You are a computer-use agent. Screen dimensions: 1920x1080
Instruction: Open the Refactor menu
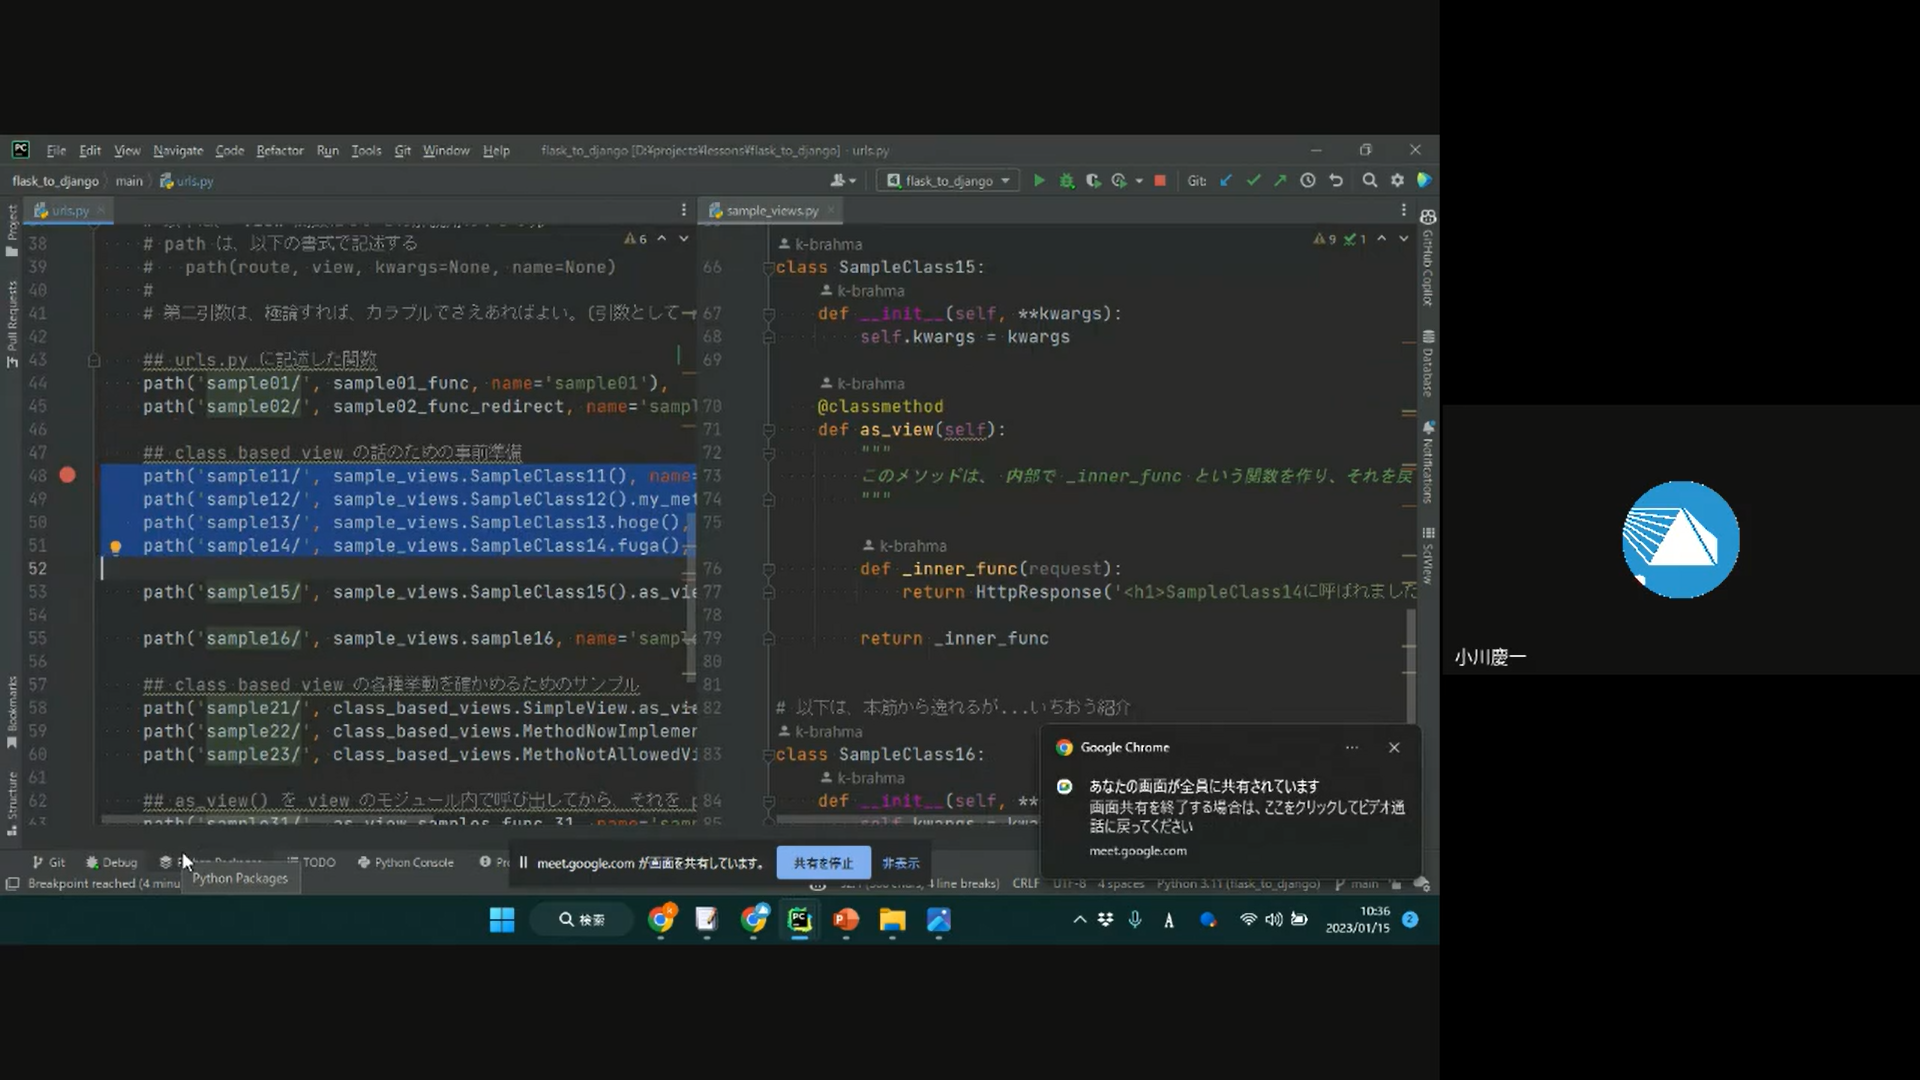279,151
